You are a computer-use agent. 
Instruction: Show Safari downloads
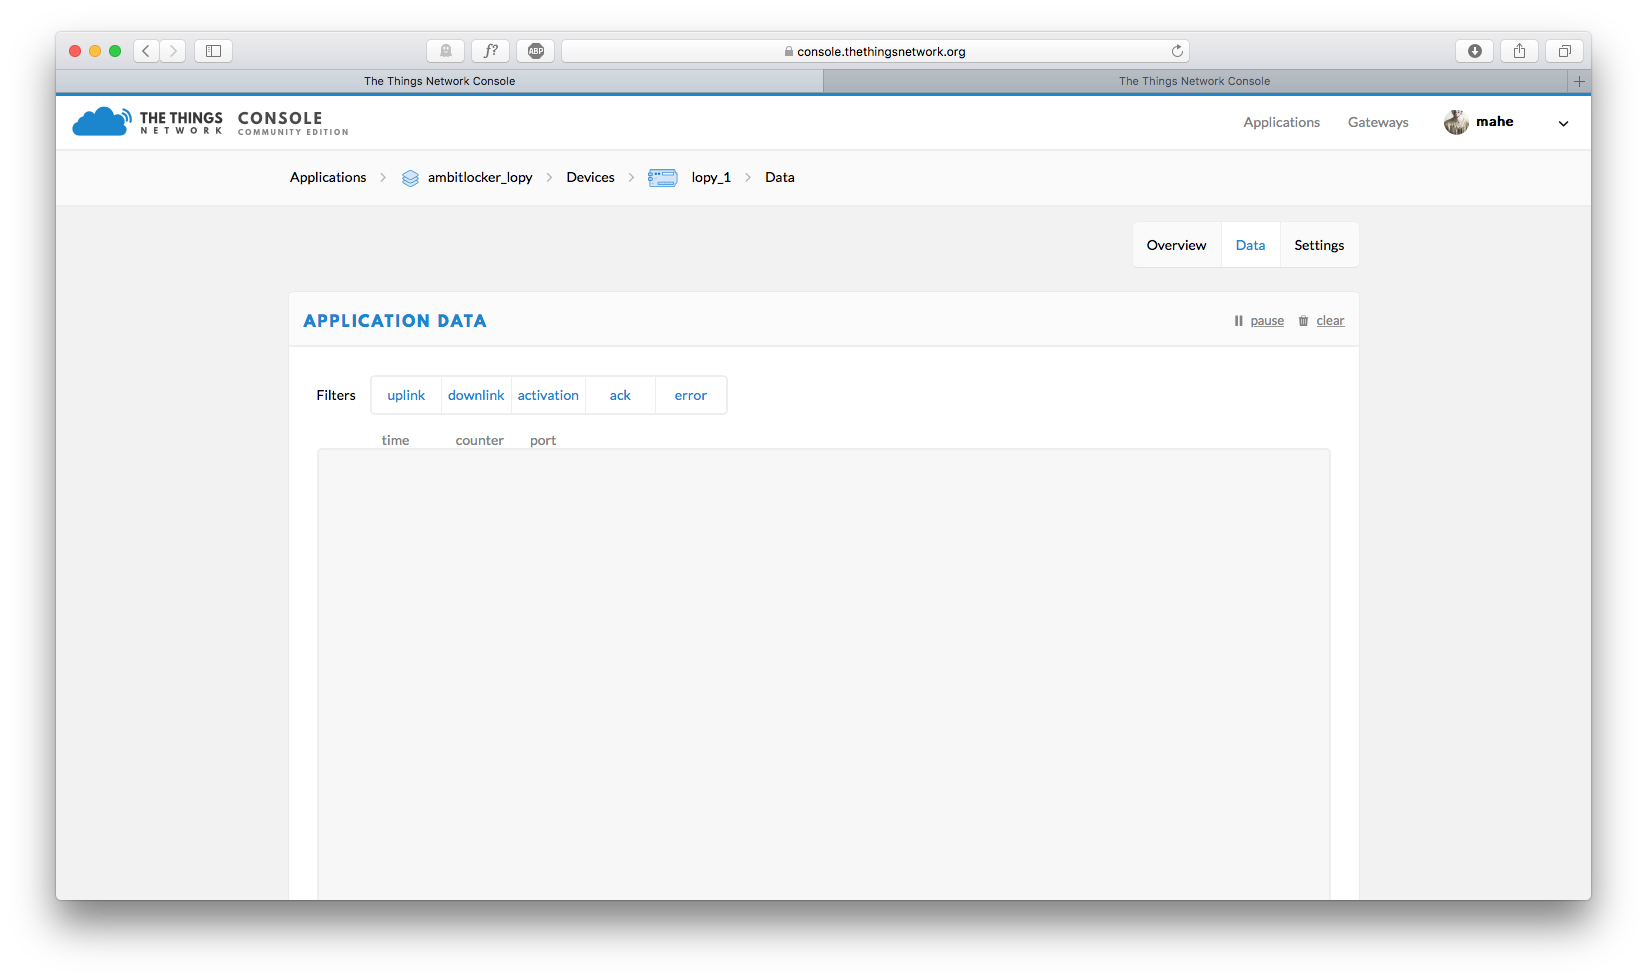click(x=1475, y=51)
